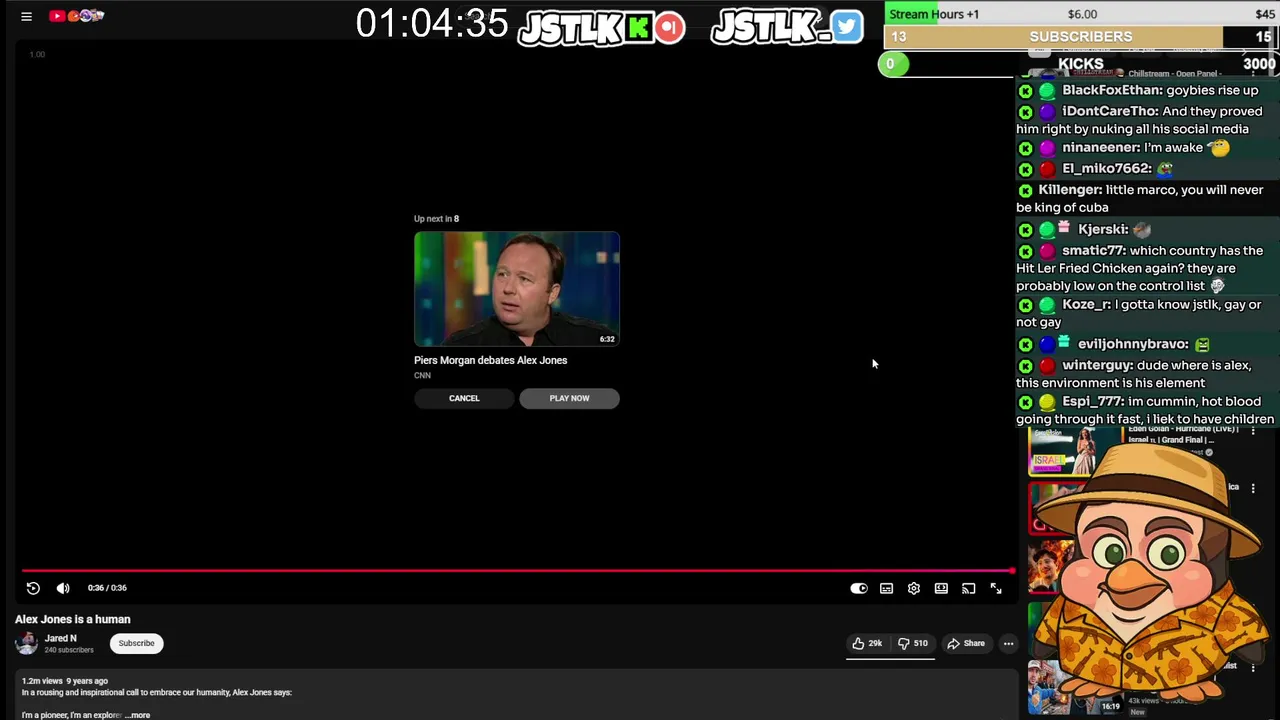Open the YouTube hamburger guide menu

(26, 16)
